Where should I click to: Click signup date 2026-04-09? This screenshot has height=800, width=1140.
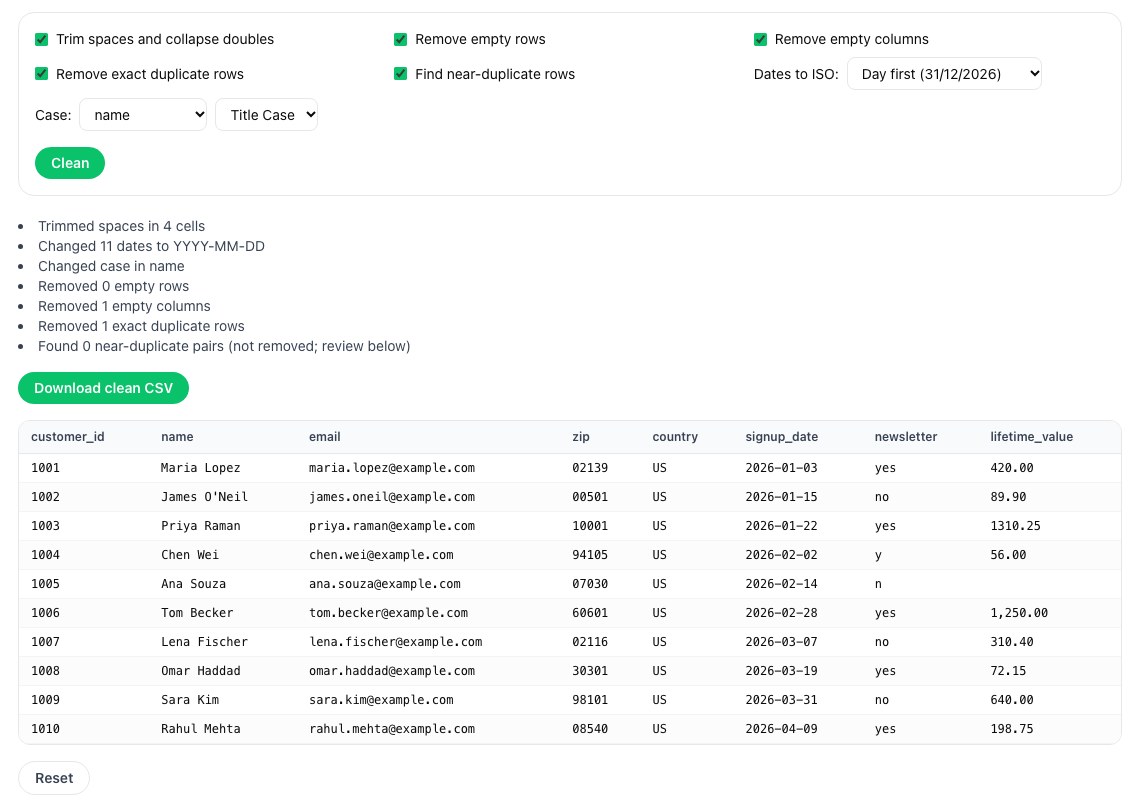pos(782,729)
